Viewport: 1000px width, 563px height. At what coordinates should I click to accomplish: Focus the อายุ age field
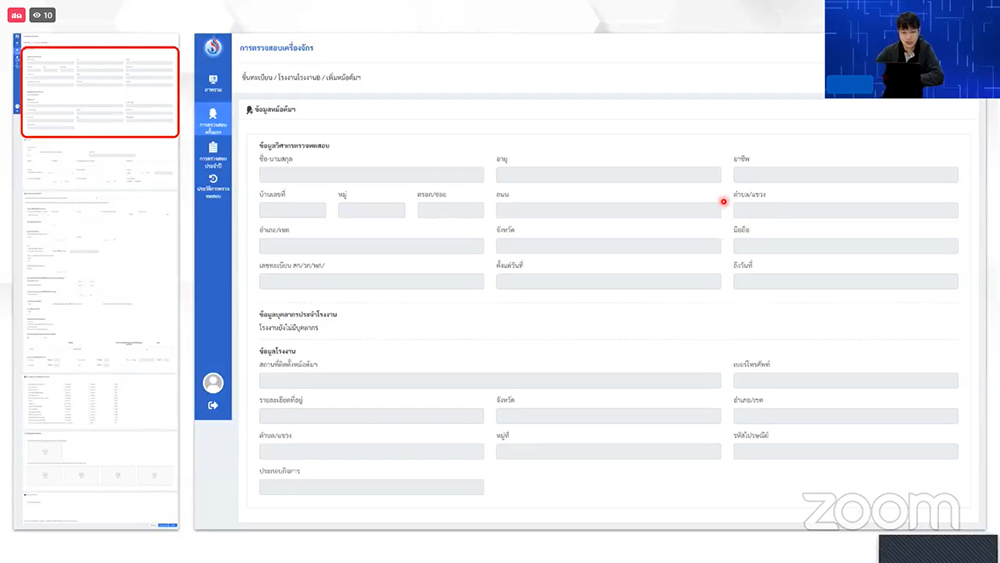(608, 175)
